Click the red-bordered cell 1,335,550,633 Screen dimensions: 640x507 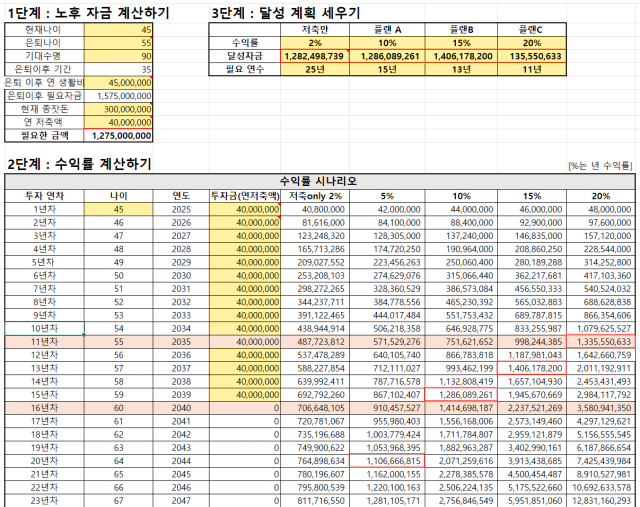601,342
